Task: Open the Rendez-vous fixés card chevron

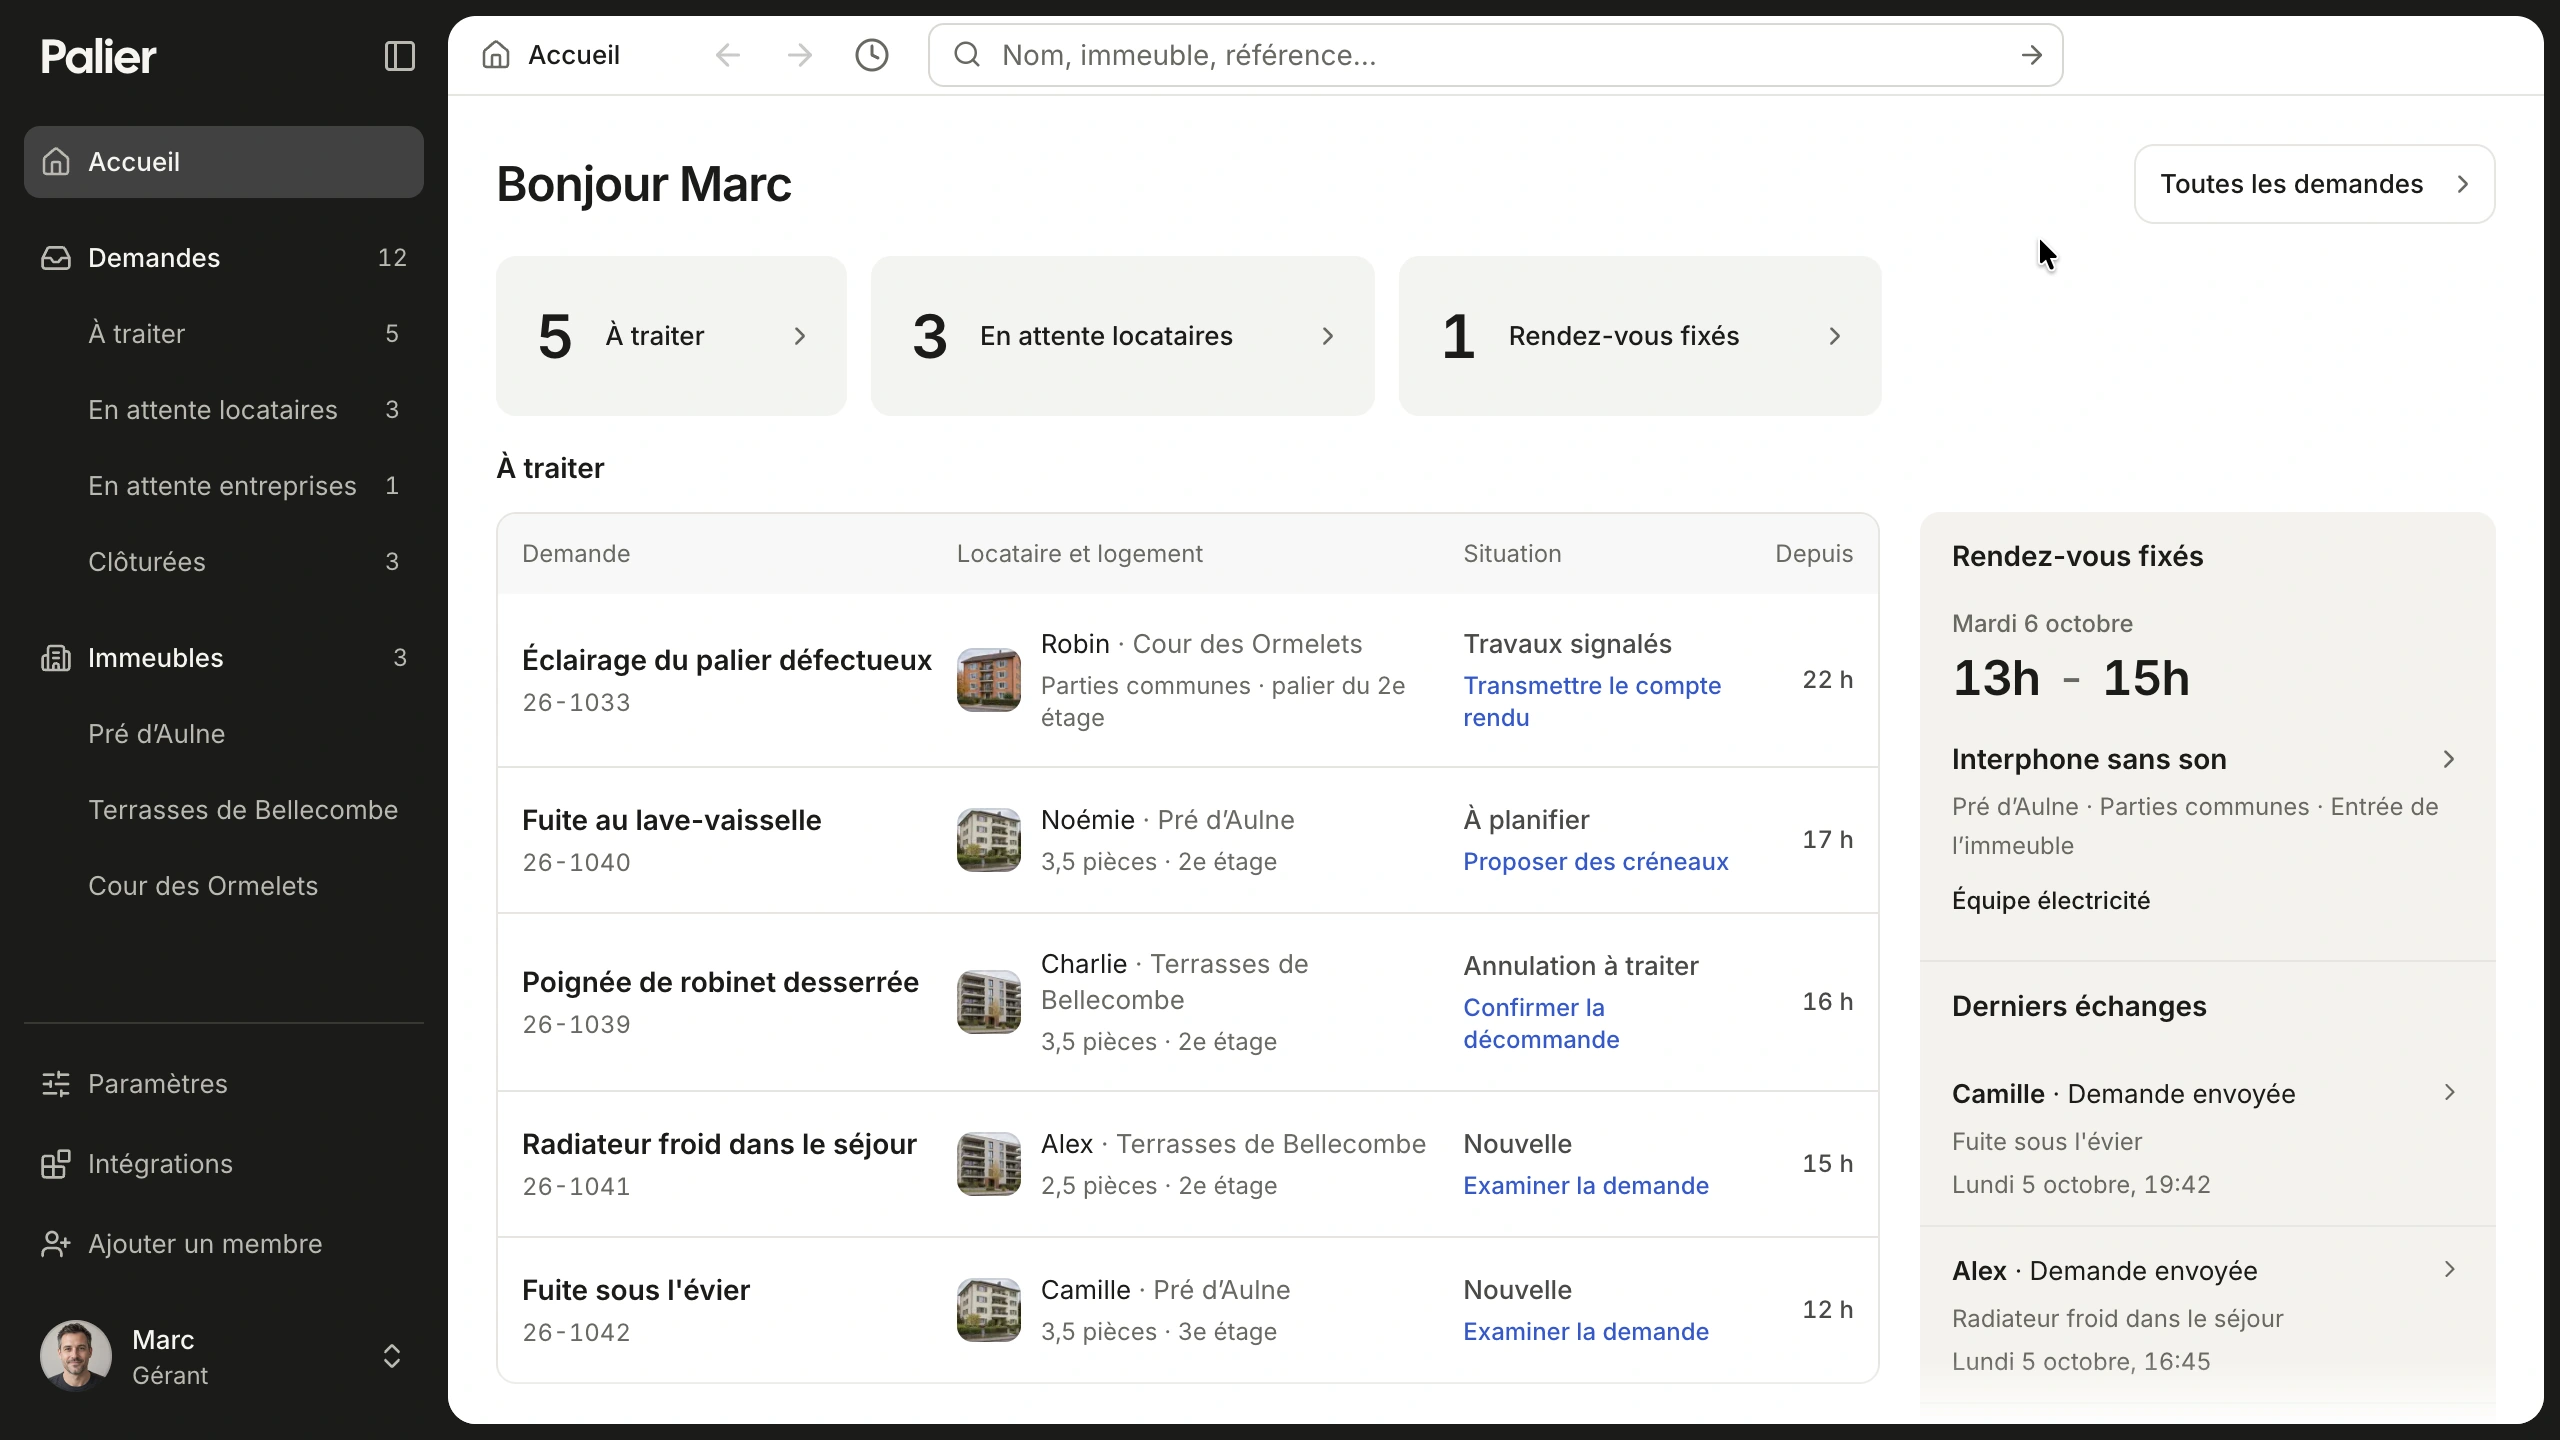Action: (1835, 336)
